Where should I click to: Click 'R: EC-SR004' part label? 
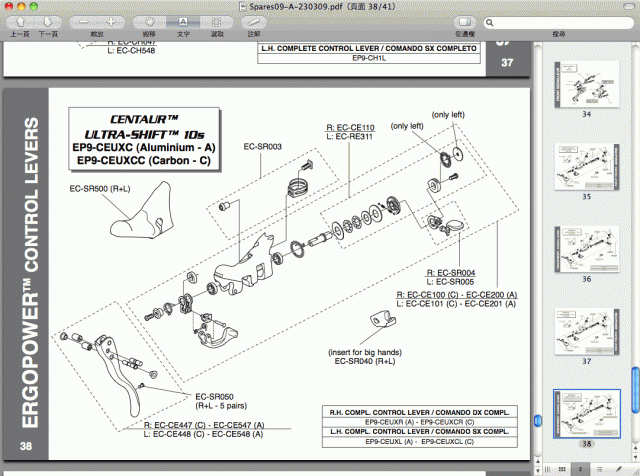451,273
